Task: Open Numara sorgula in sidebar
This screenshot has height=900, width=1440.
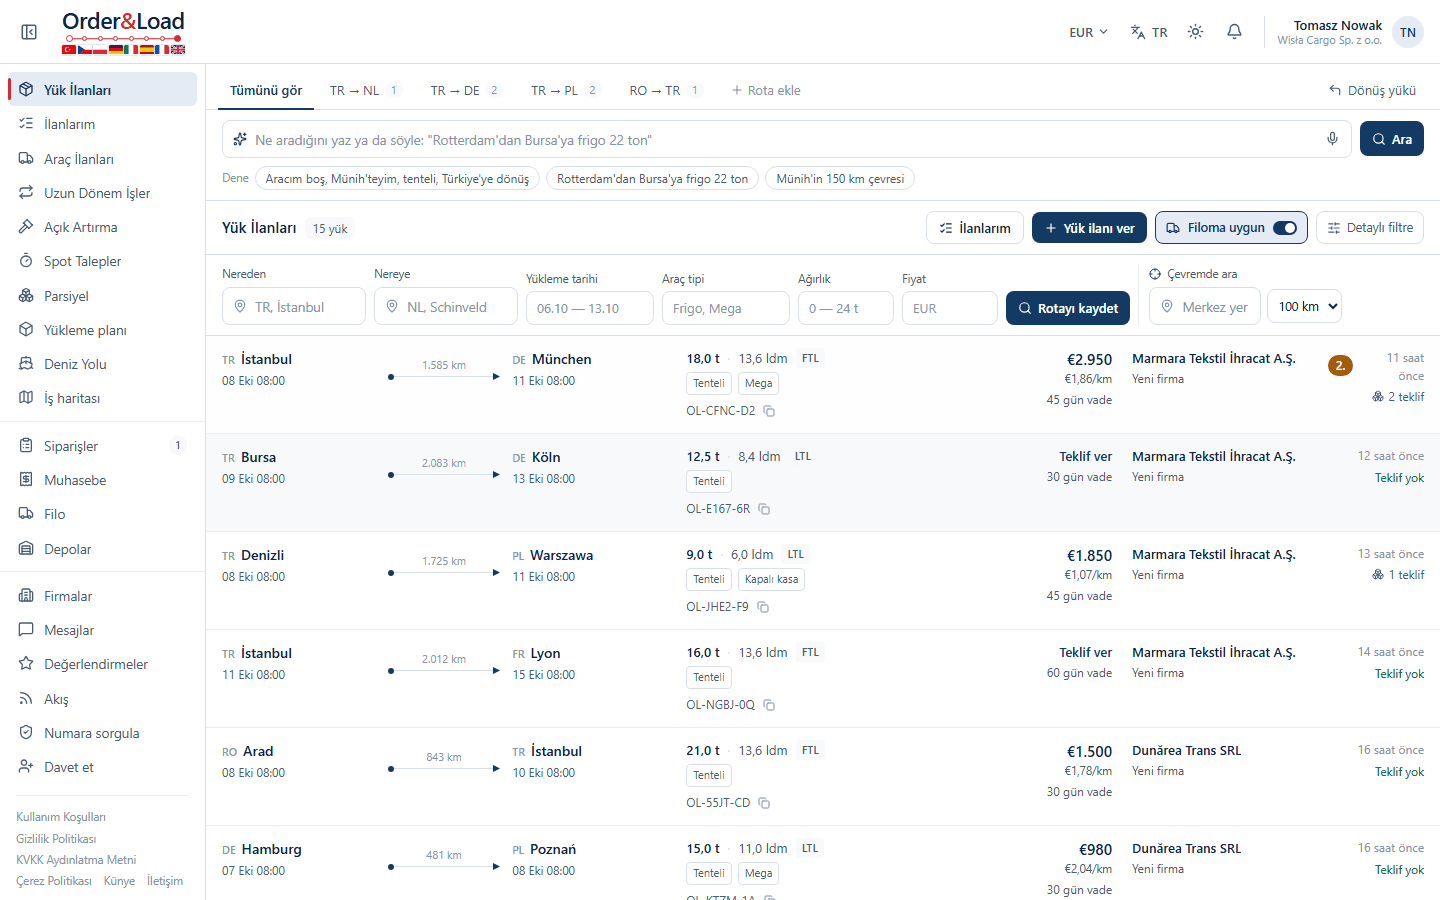Action: point(102,733)
